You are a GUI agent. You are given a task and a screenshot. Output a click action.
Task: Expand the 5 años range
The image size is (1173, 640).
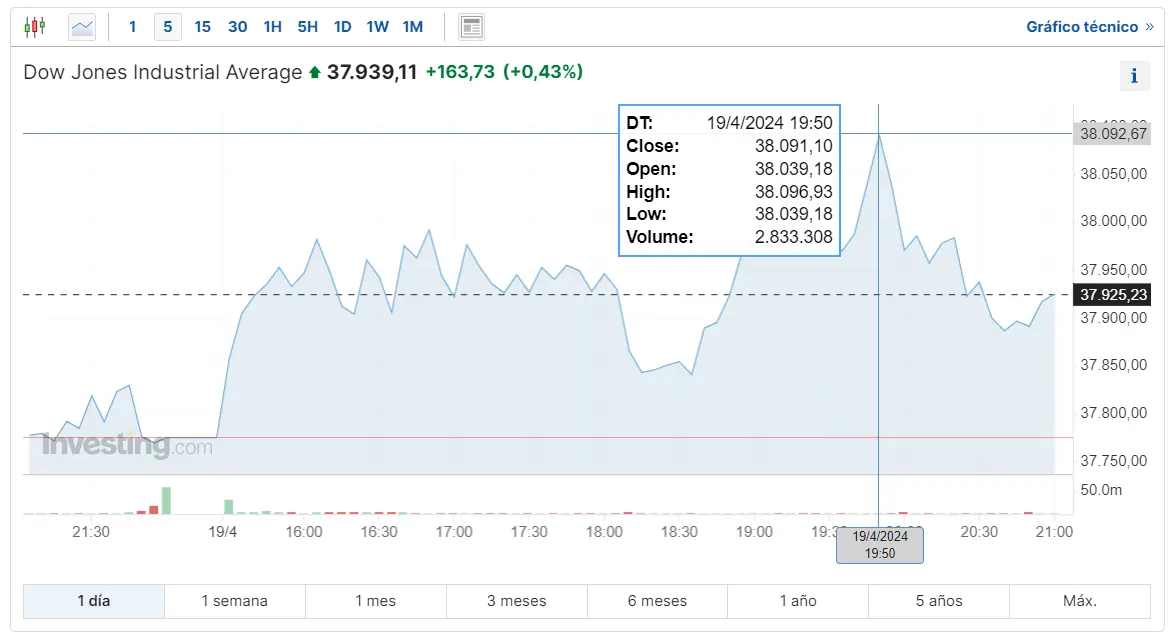pyautogui.click(x=937, y=601)
